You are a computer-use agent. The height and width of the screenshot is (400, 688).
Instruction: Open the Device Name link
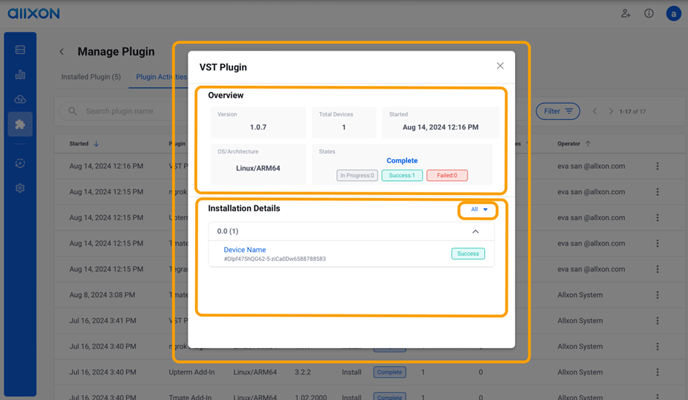(245, 250)
